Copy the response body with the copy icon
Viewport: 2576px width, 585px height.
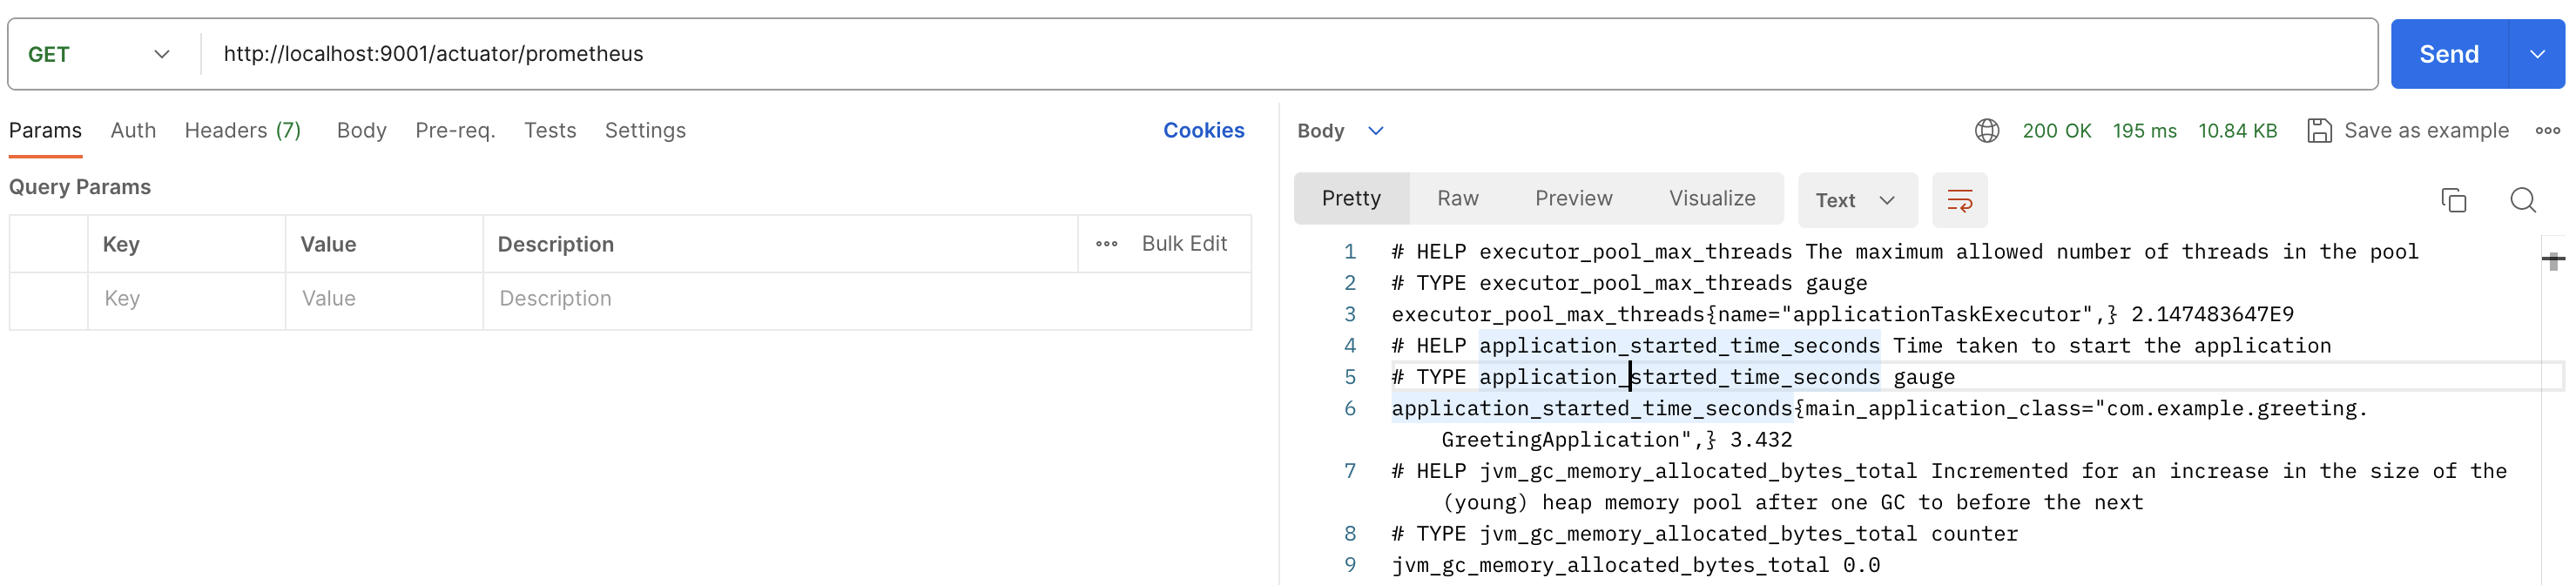[2452, 200]
